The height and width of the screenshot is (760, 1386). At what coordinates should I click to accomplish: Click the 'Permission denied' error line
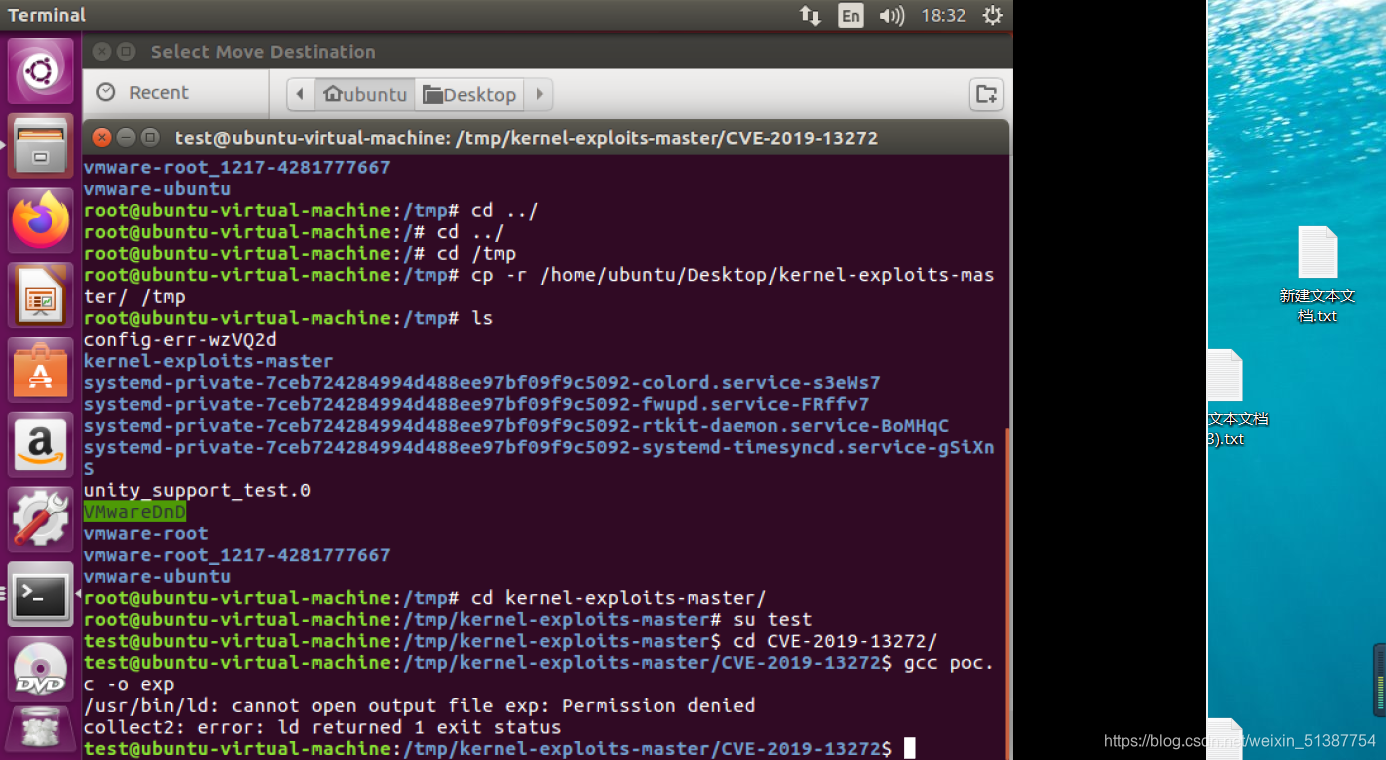(x=420, y=706)
